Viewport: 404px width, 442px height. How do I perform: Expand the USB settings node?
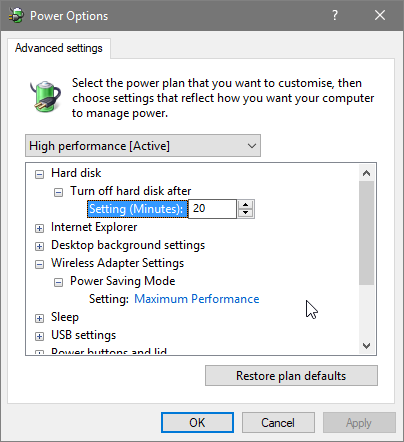pos(39,336)
